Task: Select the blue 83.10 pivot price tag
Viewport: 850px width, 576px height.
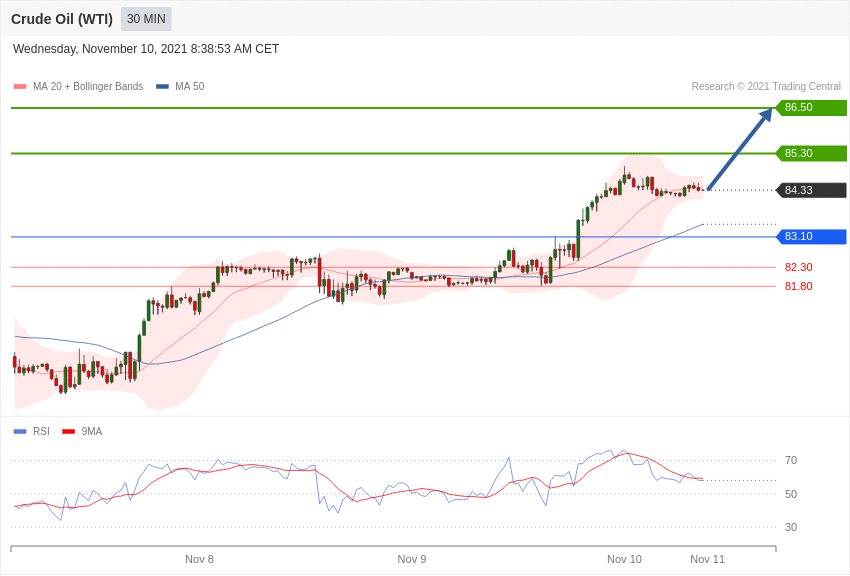Action: 811,237
